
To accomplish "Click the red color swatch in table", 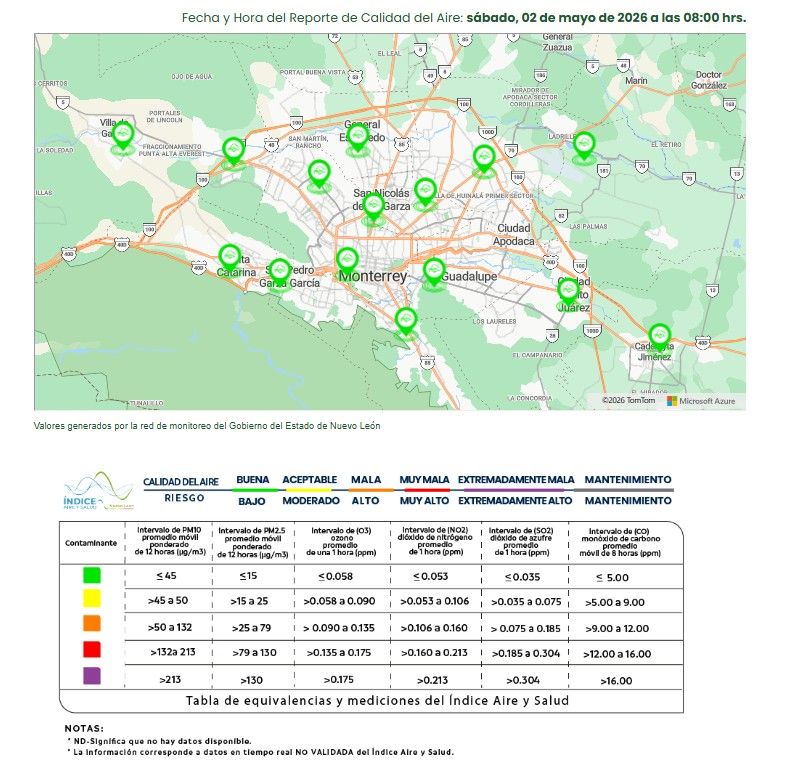I will (x=92, y=649).
